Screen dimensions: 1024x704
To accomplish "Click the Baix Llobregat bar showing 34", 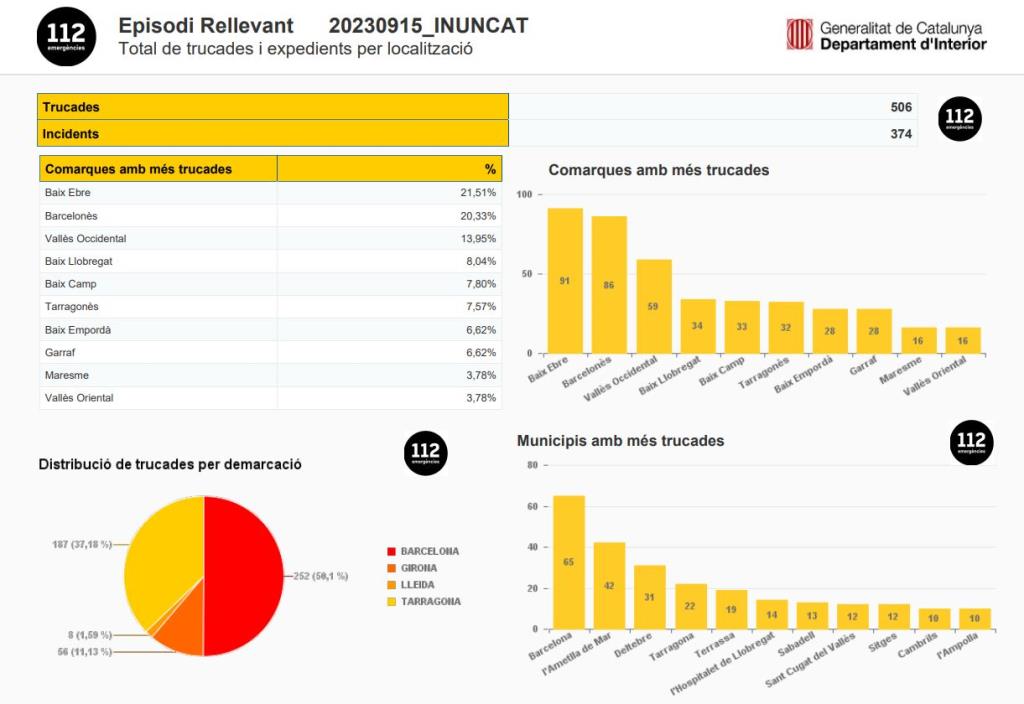I will click(x=697, y=327).
